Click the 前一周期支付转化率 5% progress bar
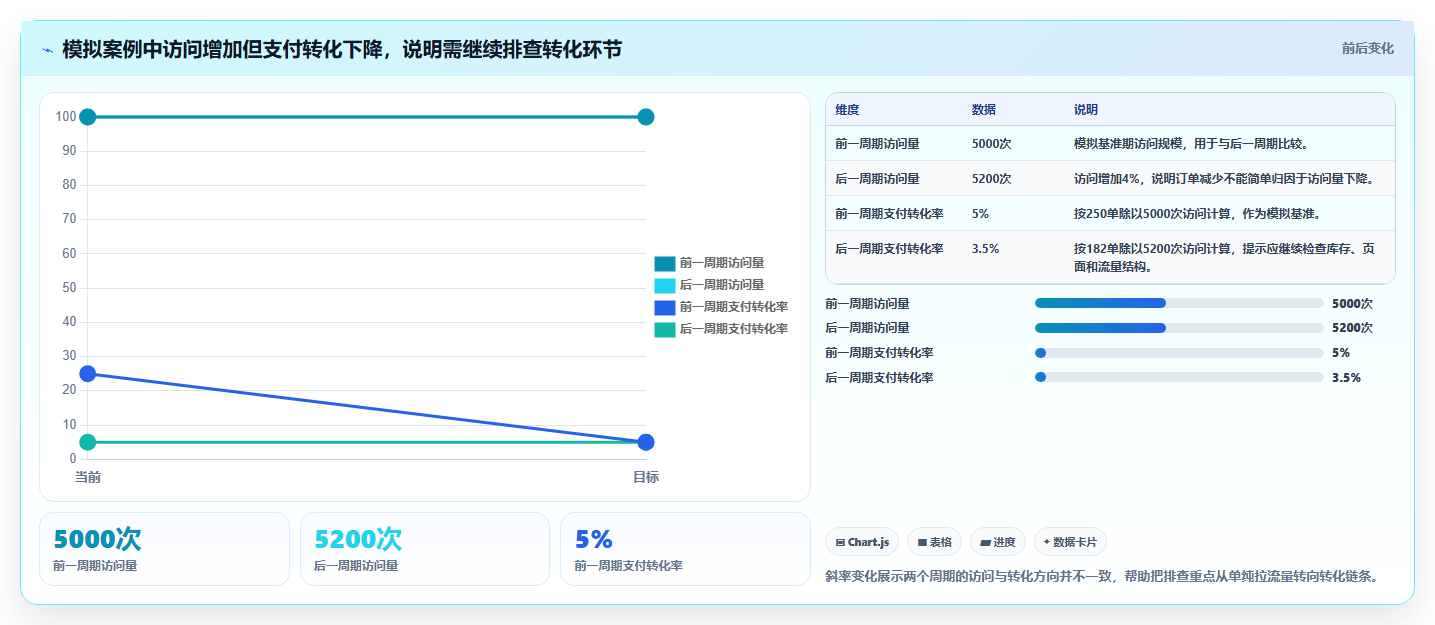 (1179, 353)
